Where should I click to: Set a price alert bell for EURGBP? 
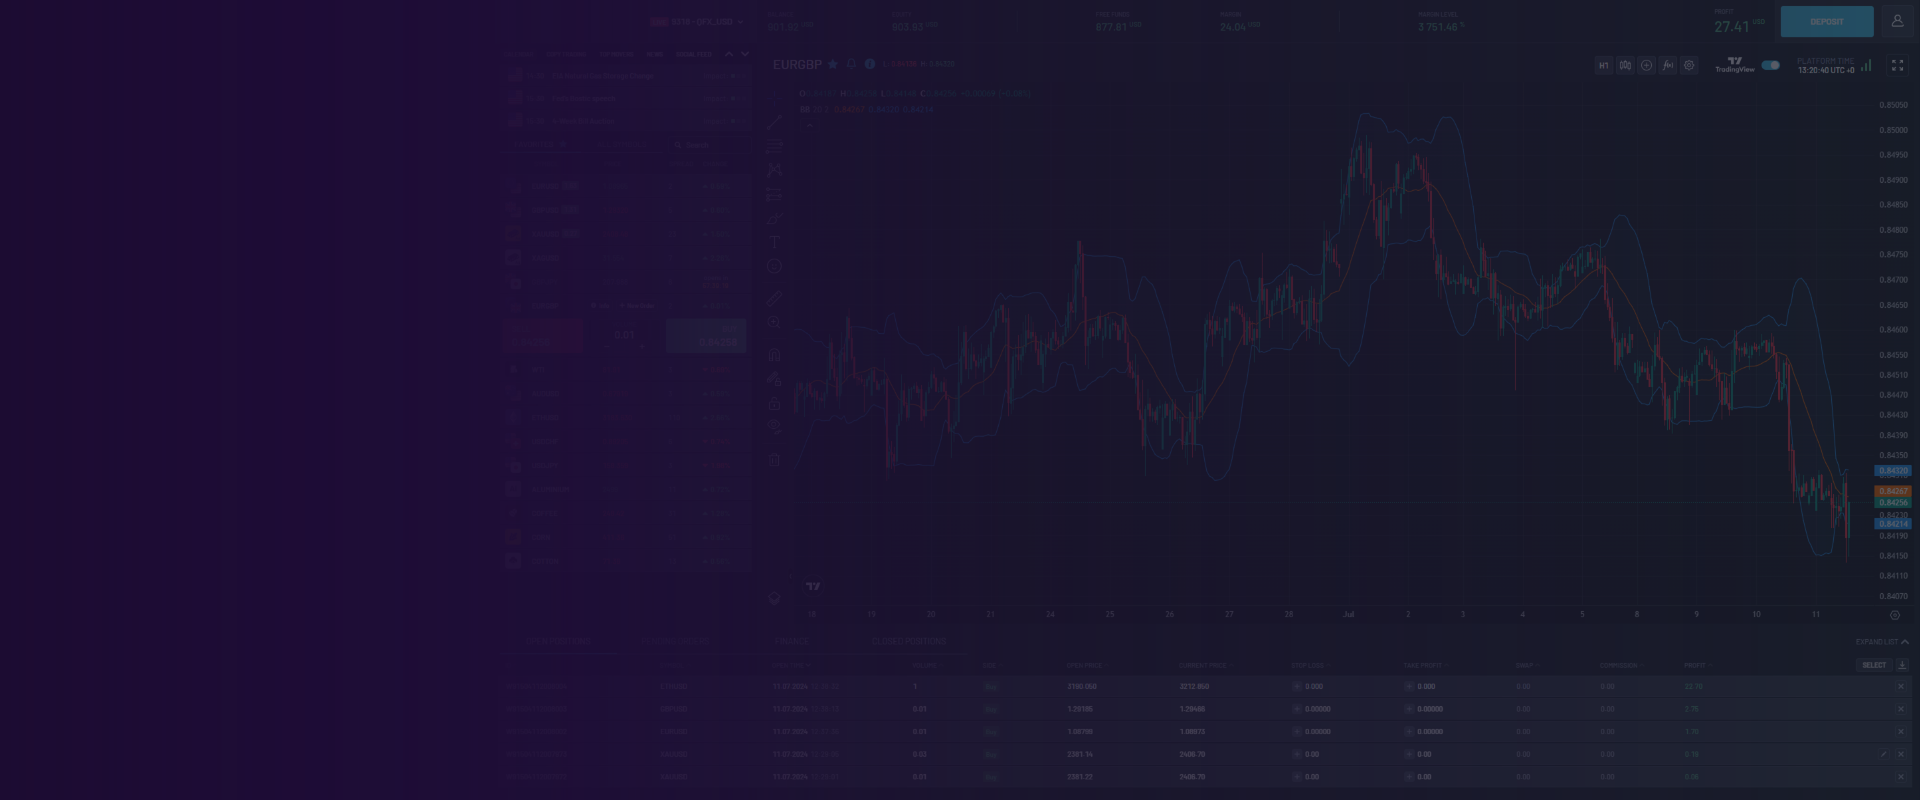tap(851, 64)
